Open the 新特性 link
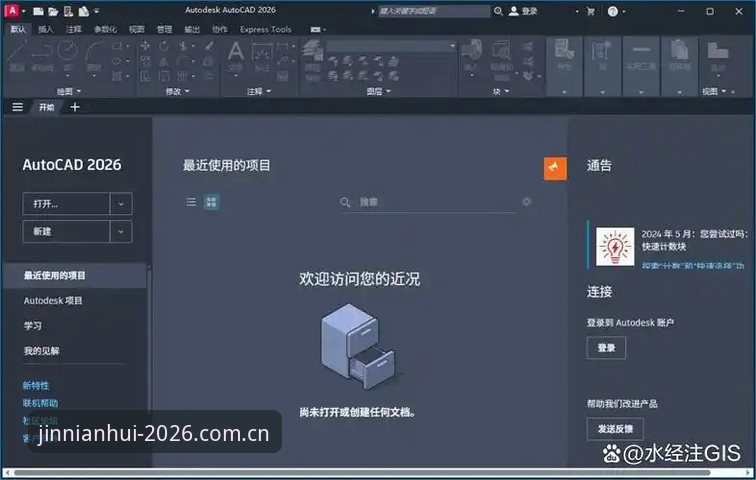Image resolution: width=756 pixels, height=480 pixels. [36, 386]
